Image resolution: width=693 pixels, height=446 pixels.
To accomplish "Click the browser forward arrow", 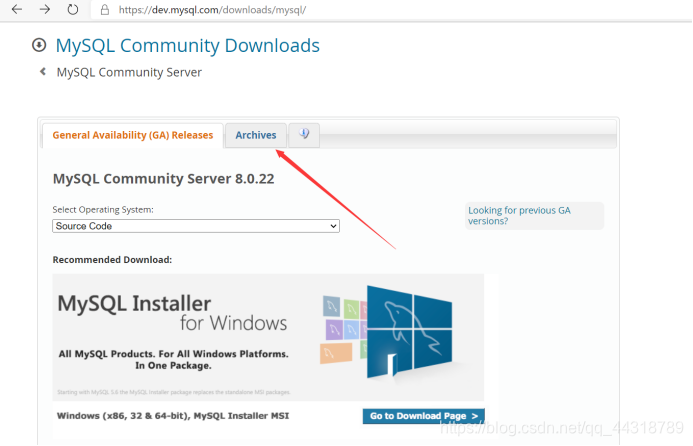I will (x=45, y=9).
